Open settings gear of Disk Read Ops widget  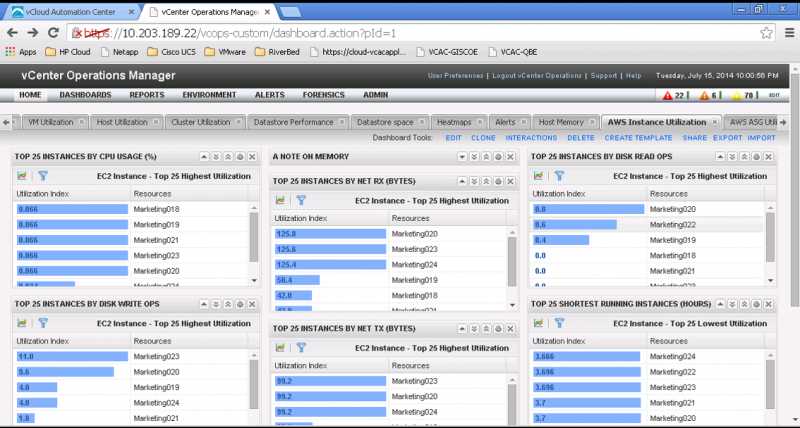757,157
